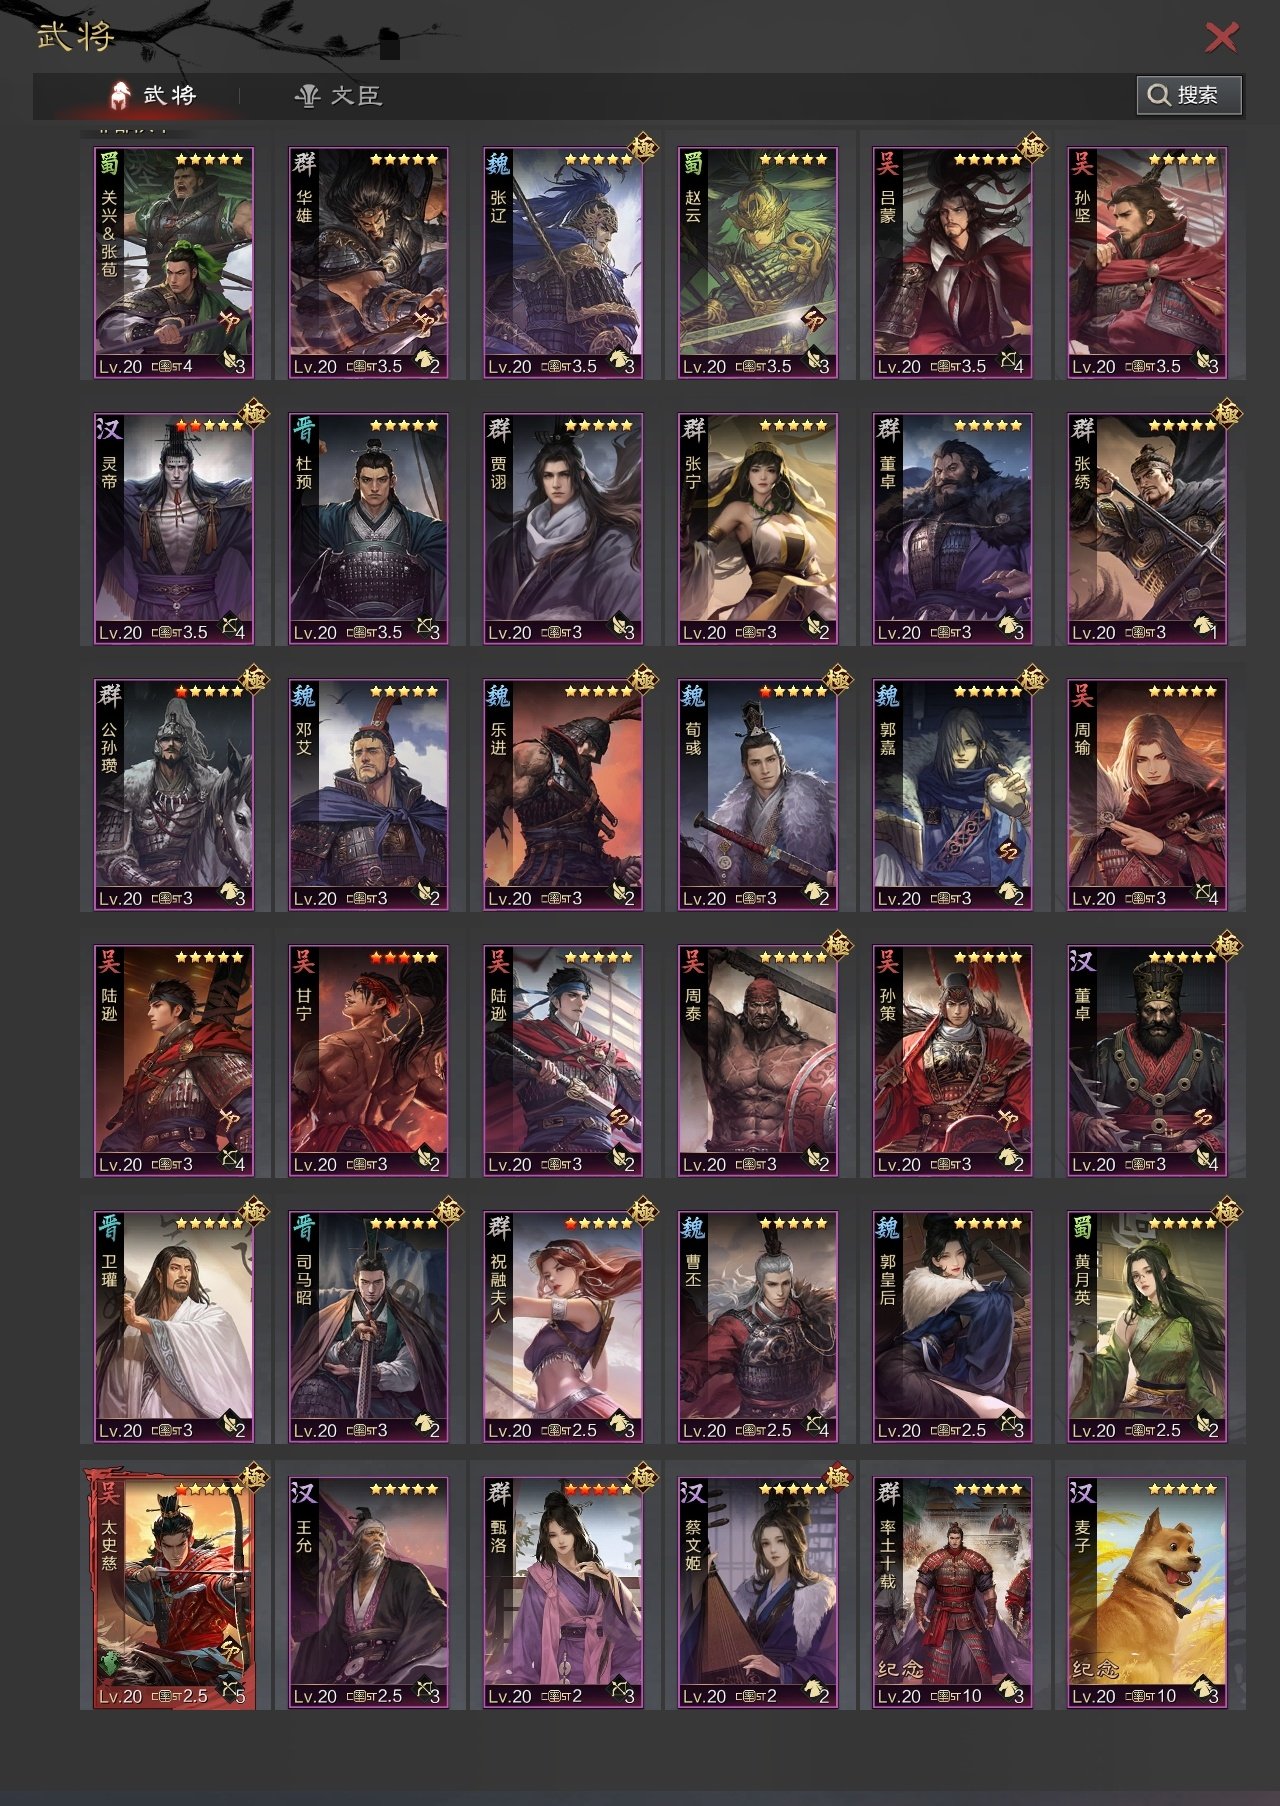The height and width of the screenshot is (1806, 1280).
Task: Click the 蜀 faction icon on 黄月英 card
Action: coord(1083,1226)
